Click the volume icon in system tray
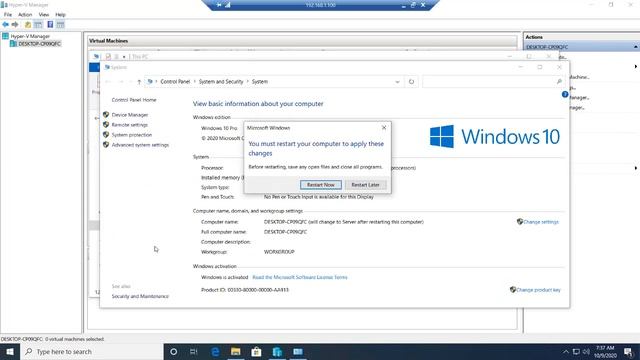The image size is (640, 360). coord(586,352)
